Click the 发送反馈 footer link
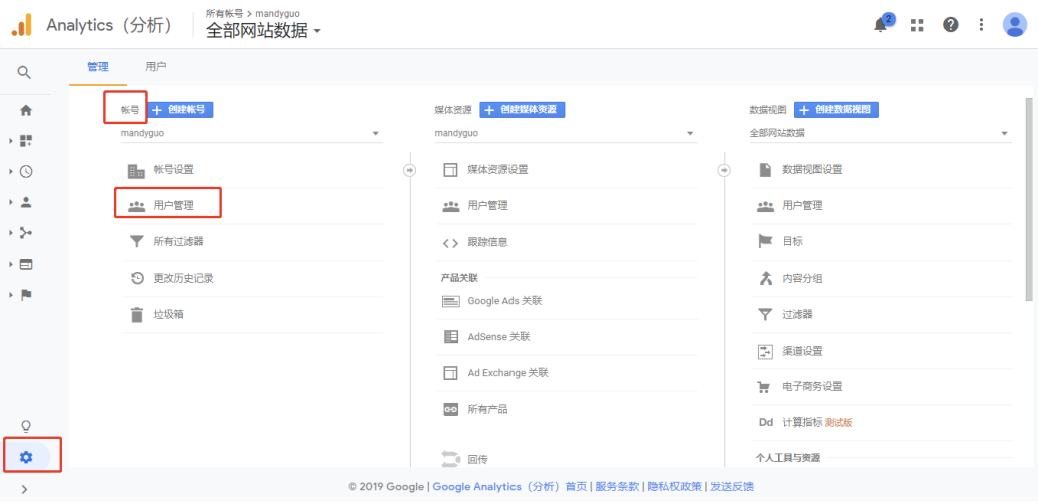This screenshot has height=504, width=1038. (731, 487)
